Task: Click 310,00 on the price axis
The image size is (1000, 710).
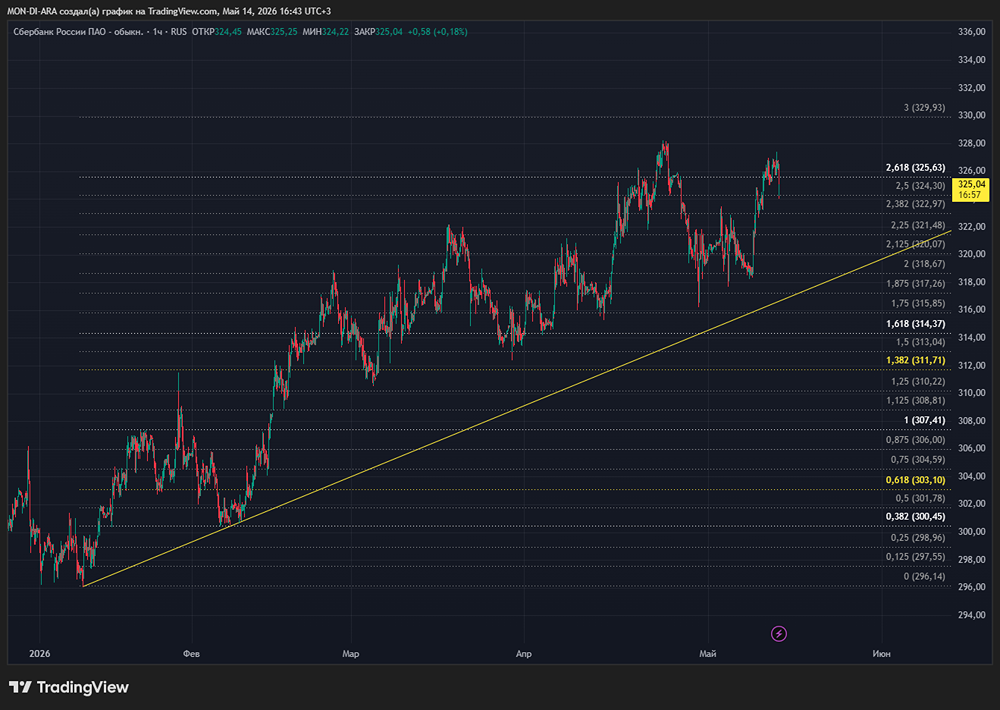Action: [972, 393]
